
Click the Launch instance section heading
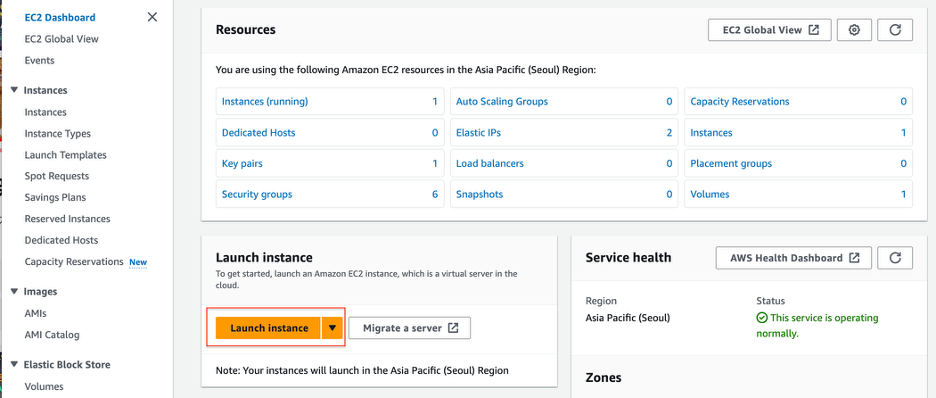click(264, 258)
